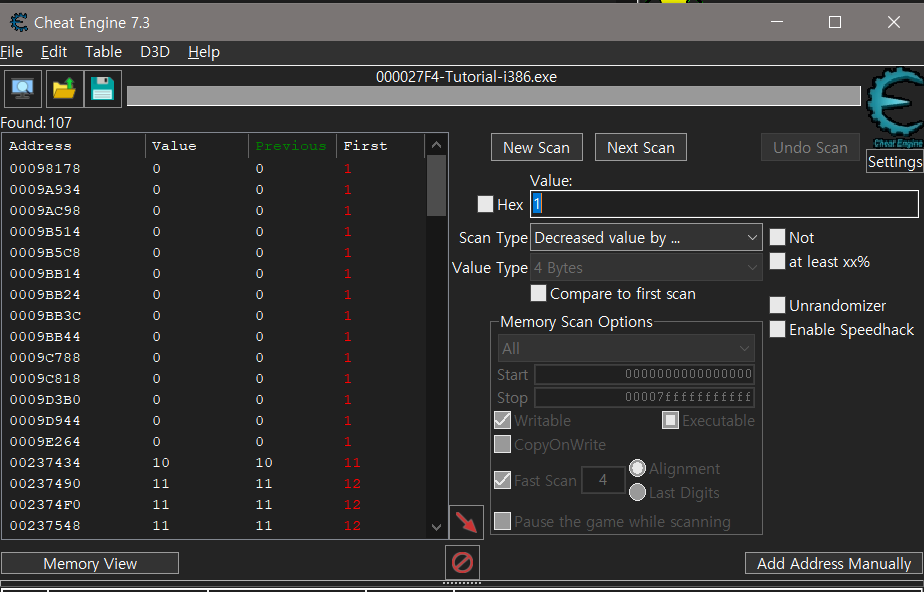Click Add Address Manually button
The width and height of the screenshot is (924, 592).
pos(834,563)
